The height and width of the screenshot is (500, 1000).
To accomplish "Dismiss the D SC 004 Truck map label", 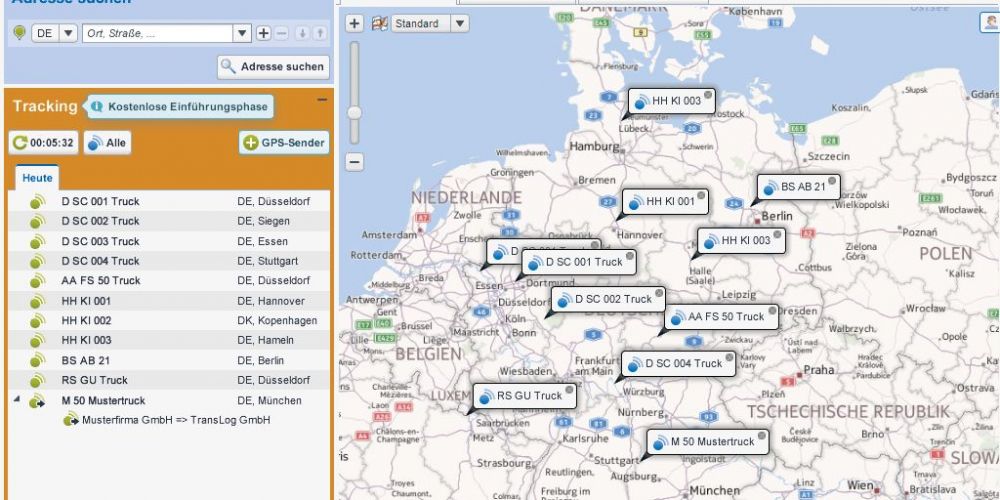I will (x=728, y=358).
